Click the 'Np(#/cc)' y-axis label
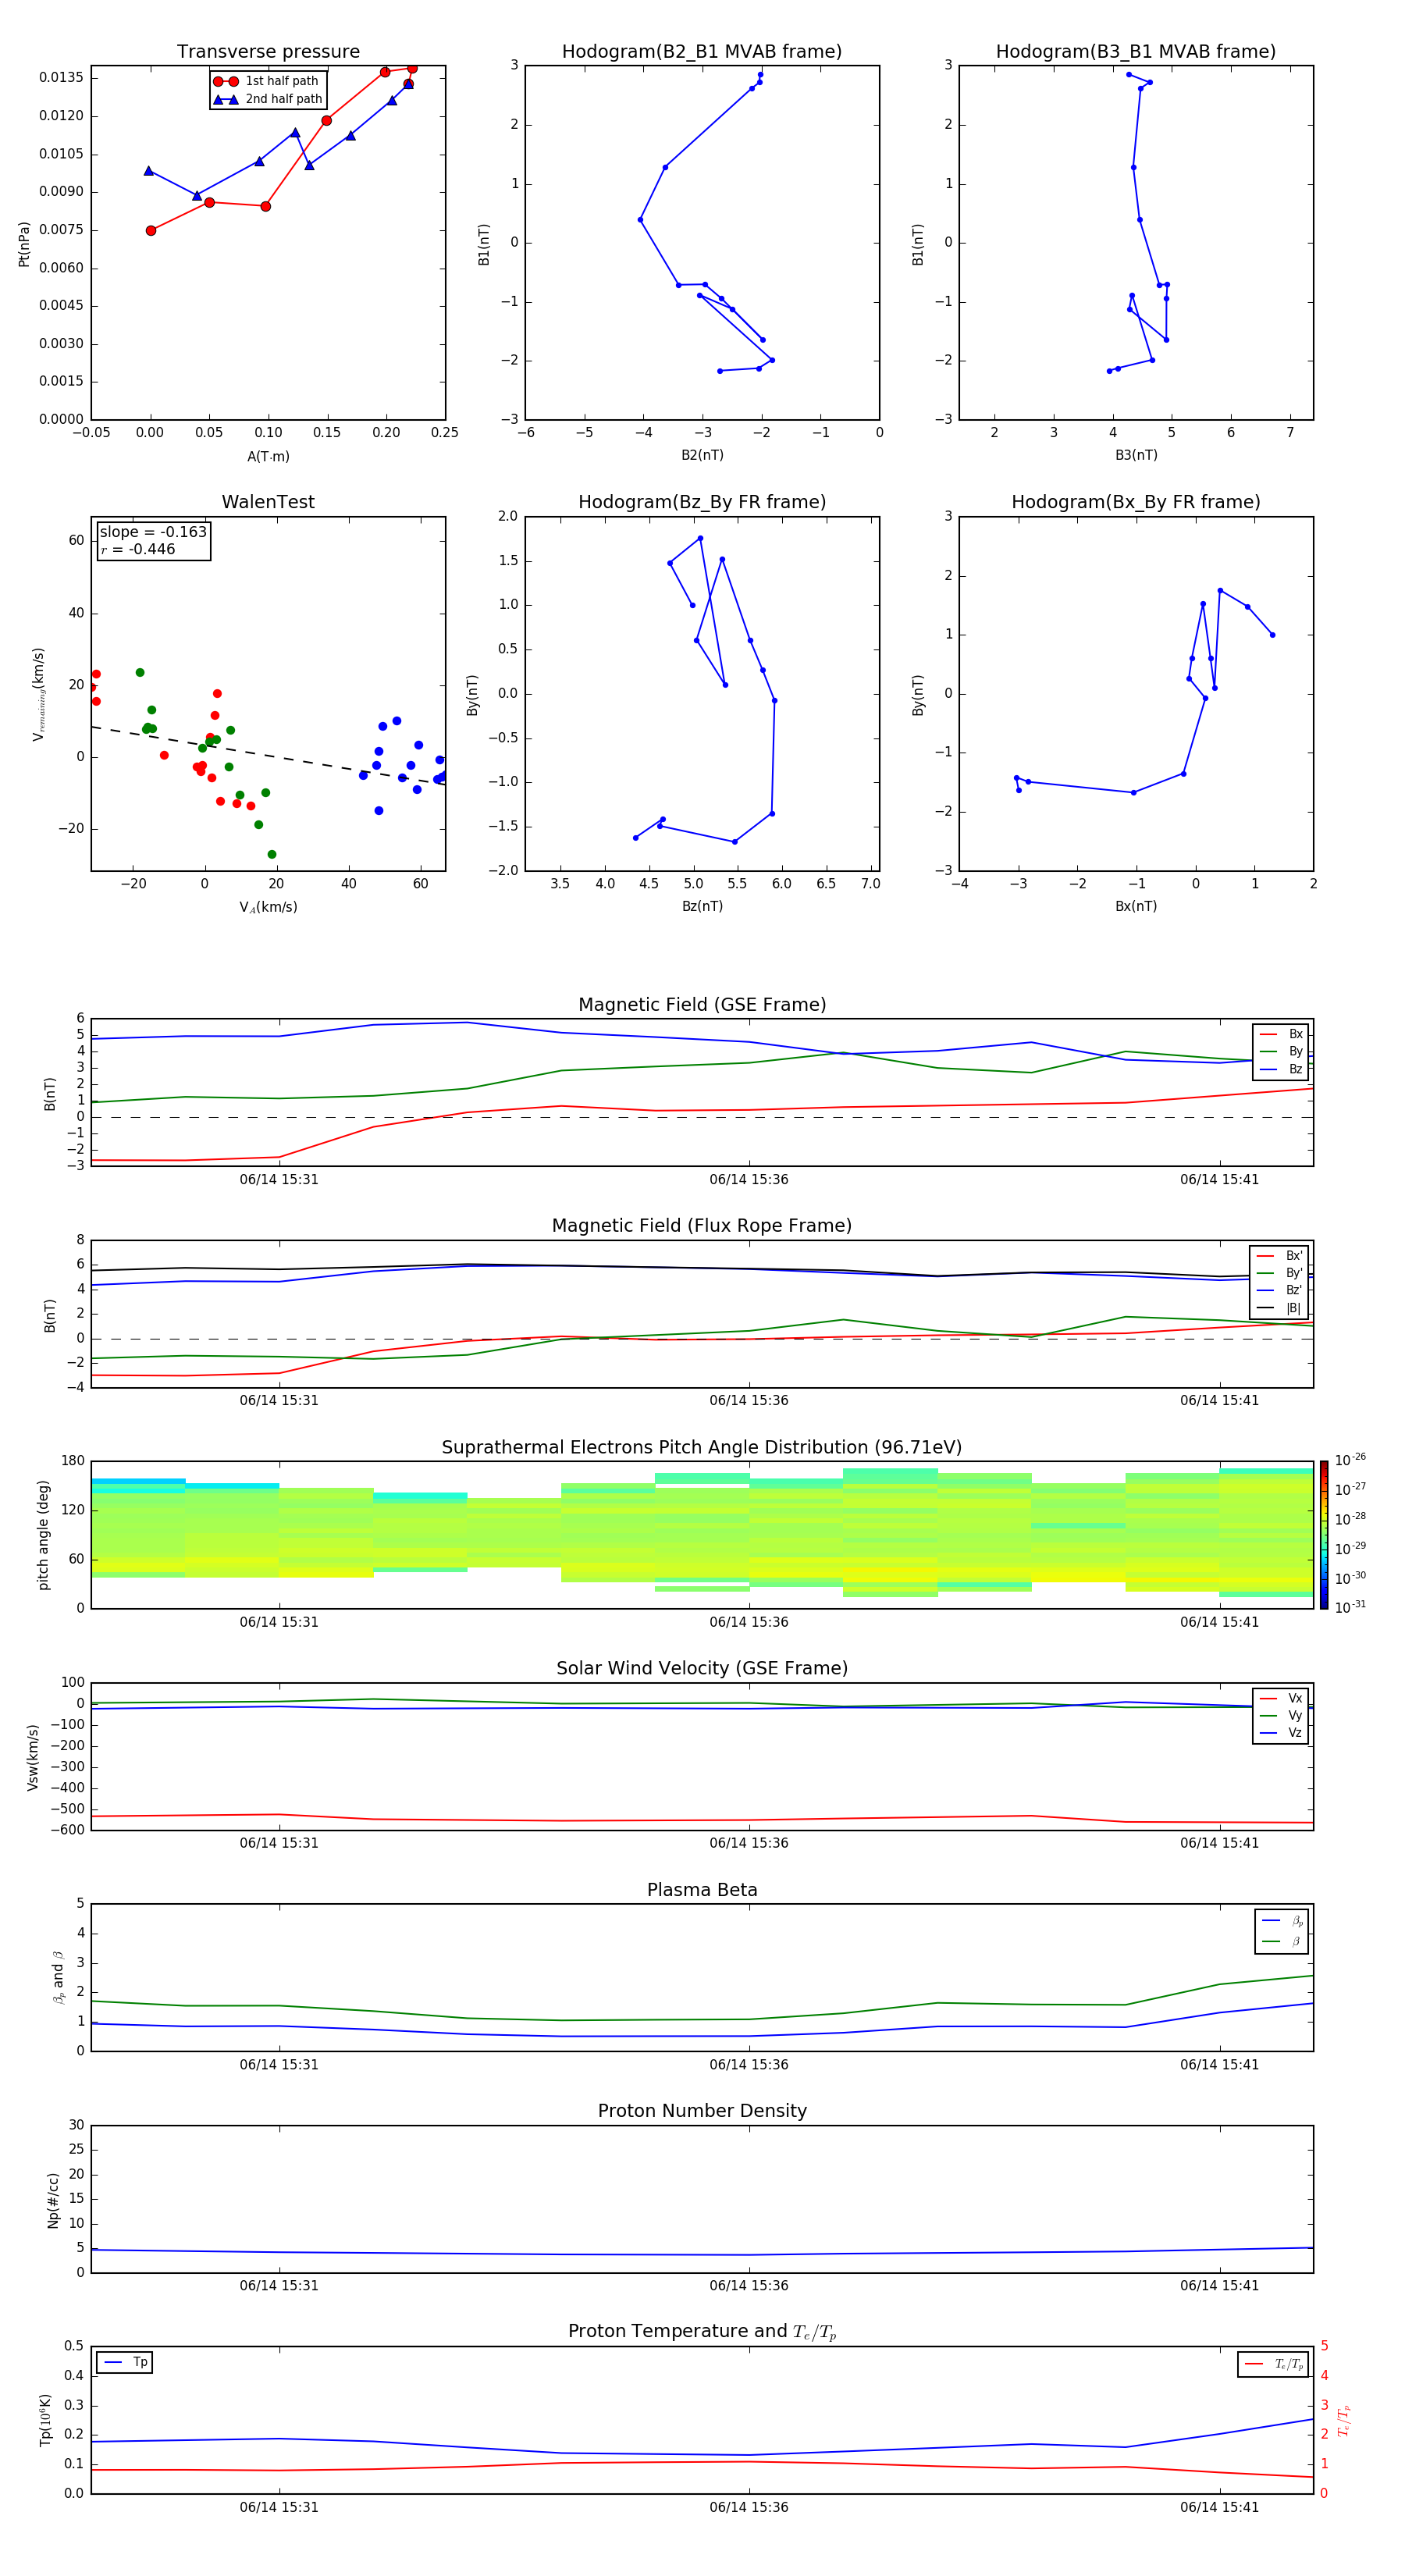 (53, 2200)
